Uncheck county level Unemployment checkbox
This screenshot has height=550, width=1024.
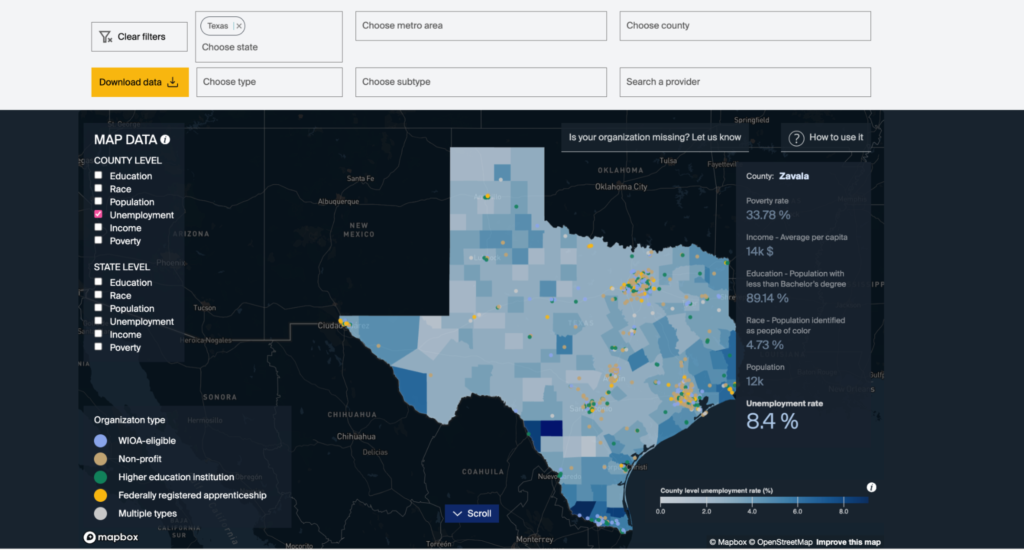[x=98, y=214]
